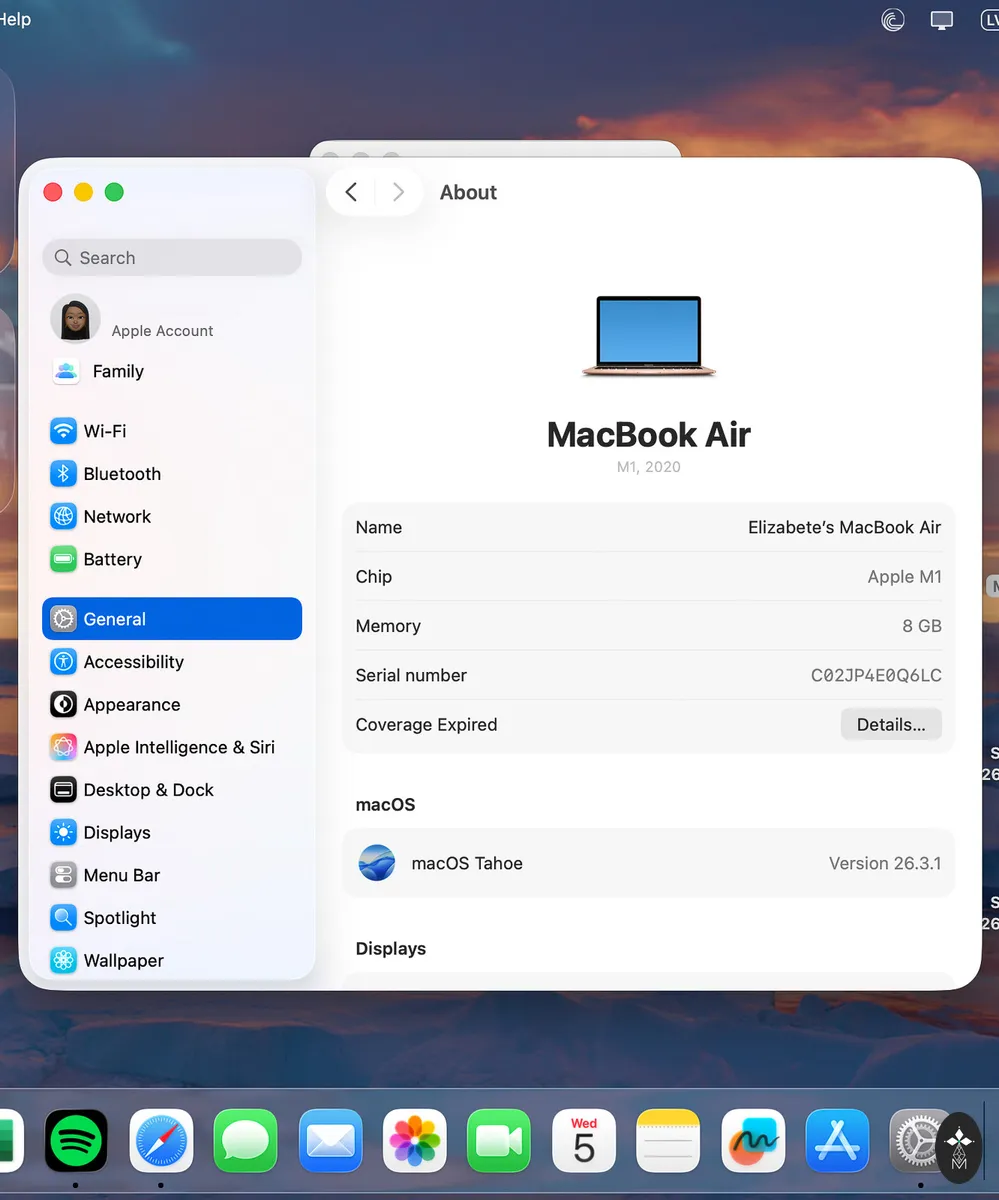The image size is (999, 1200).
Task: Click the macOS Tahoe label
Action: point(467,863)
